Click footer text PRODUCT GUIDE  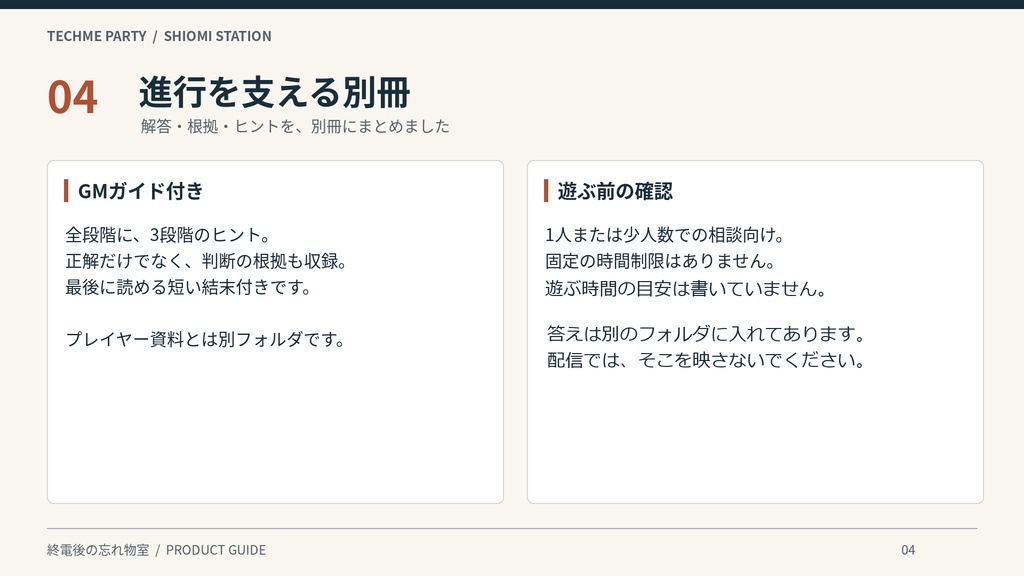tap(216, 550)
